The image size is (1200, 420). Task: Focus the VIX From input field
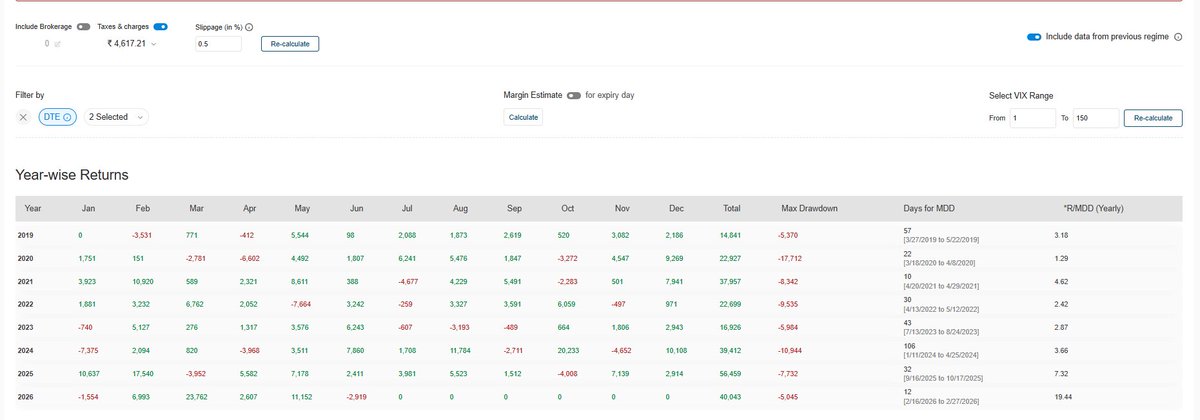[x=1033, y=118]
